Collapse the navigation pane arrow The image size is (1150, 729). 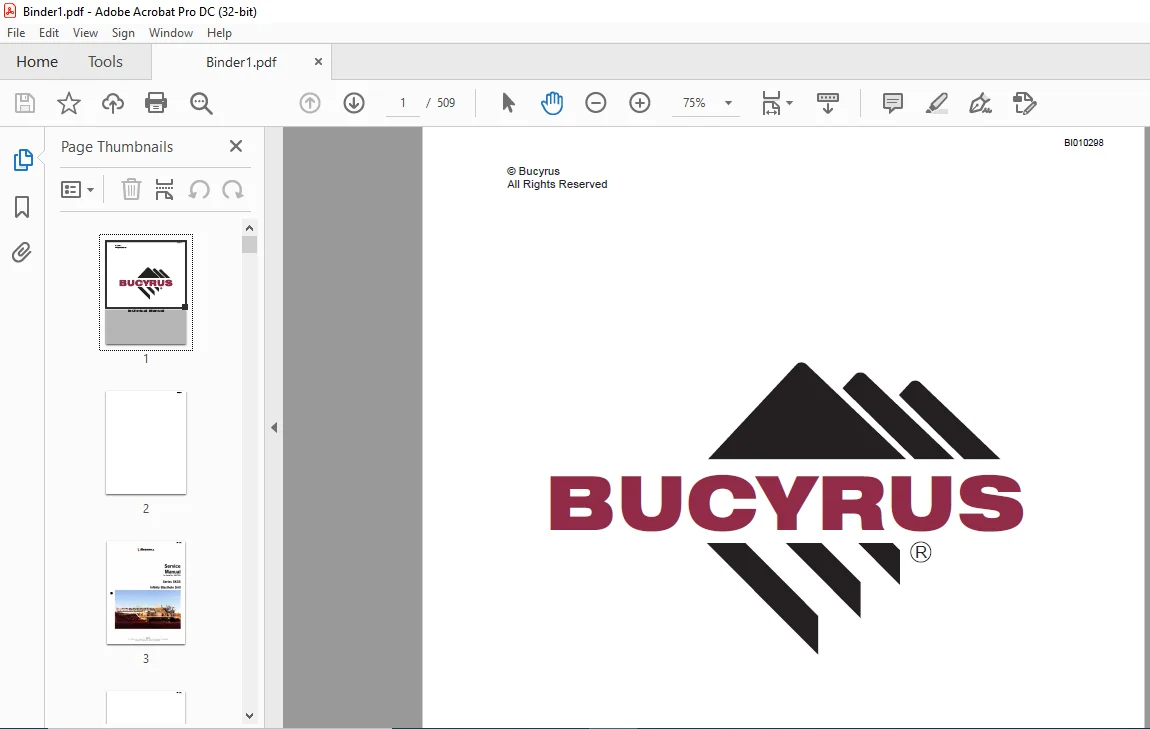click(274, 427)
